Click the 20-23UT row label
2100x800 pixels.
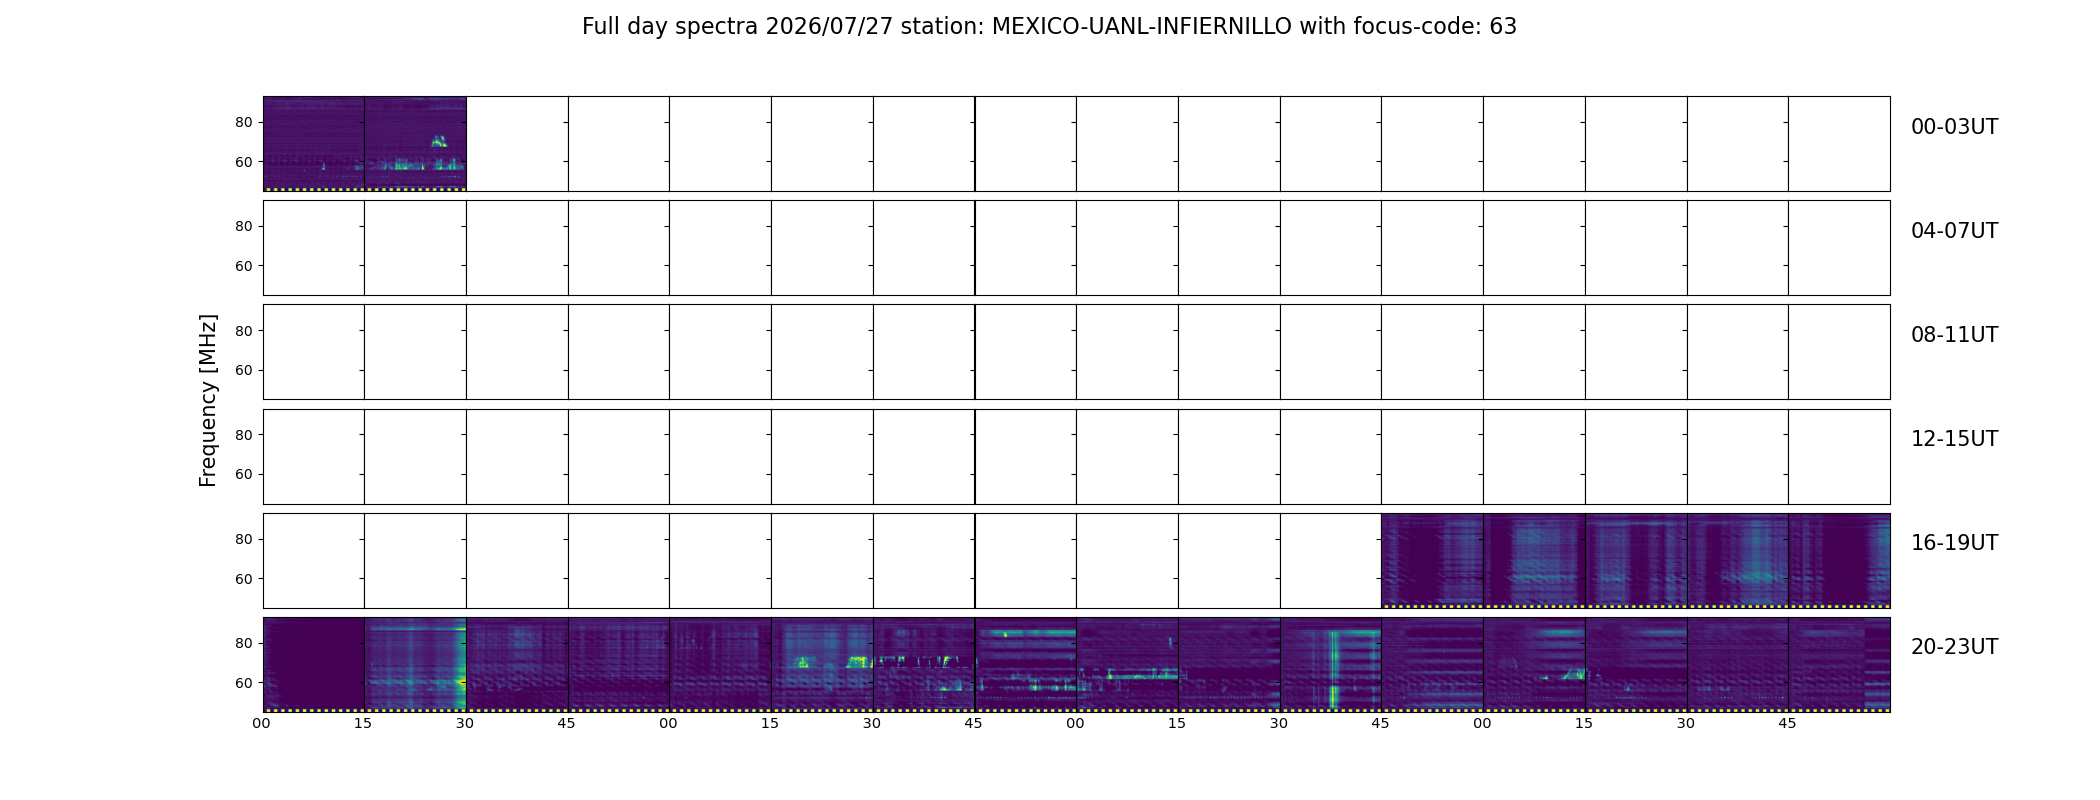click(1954, 647)
